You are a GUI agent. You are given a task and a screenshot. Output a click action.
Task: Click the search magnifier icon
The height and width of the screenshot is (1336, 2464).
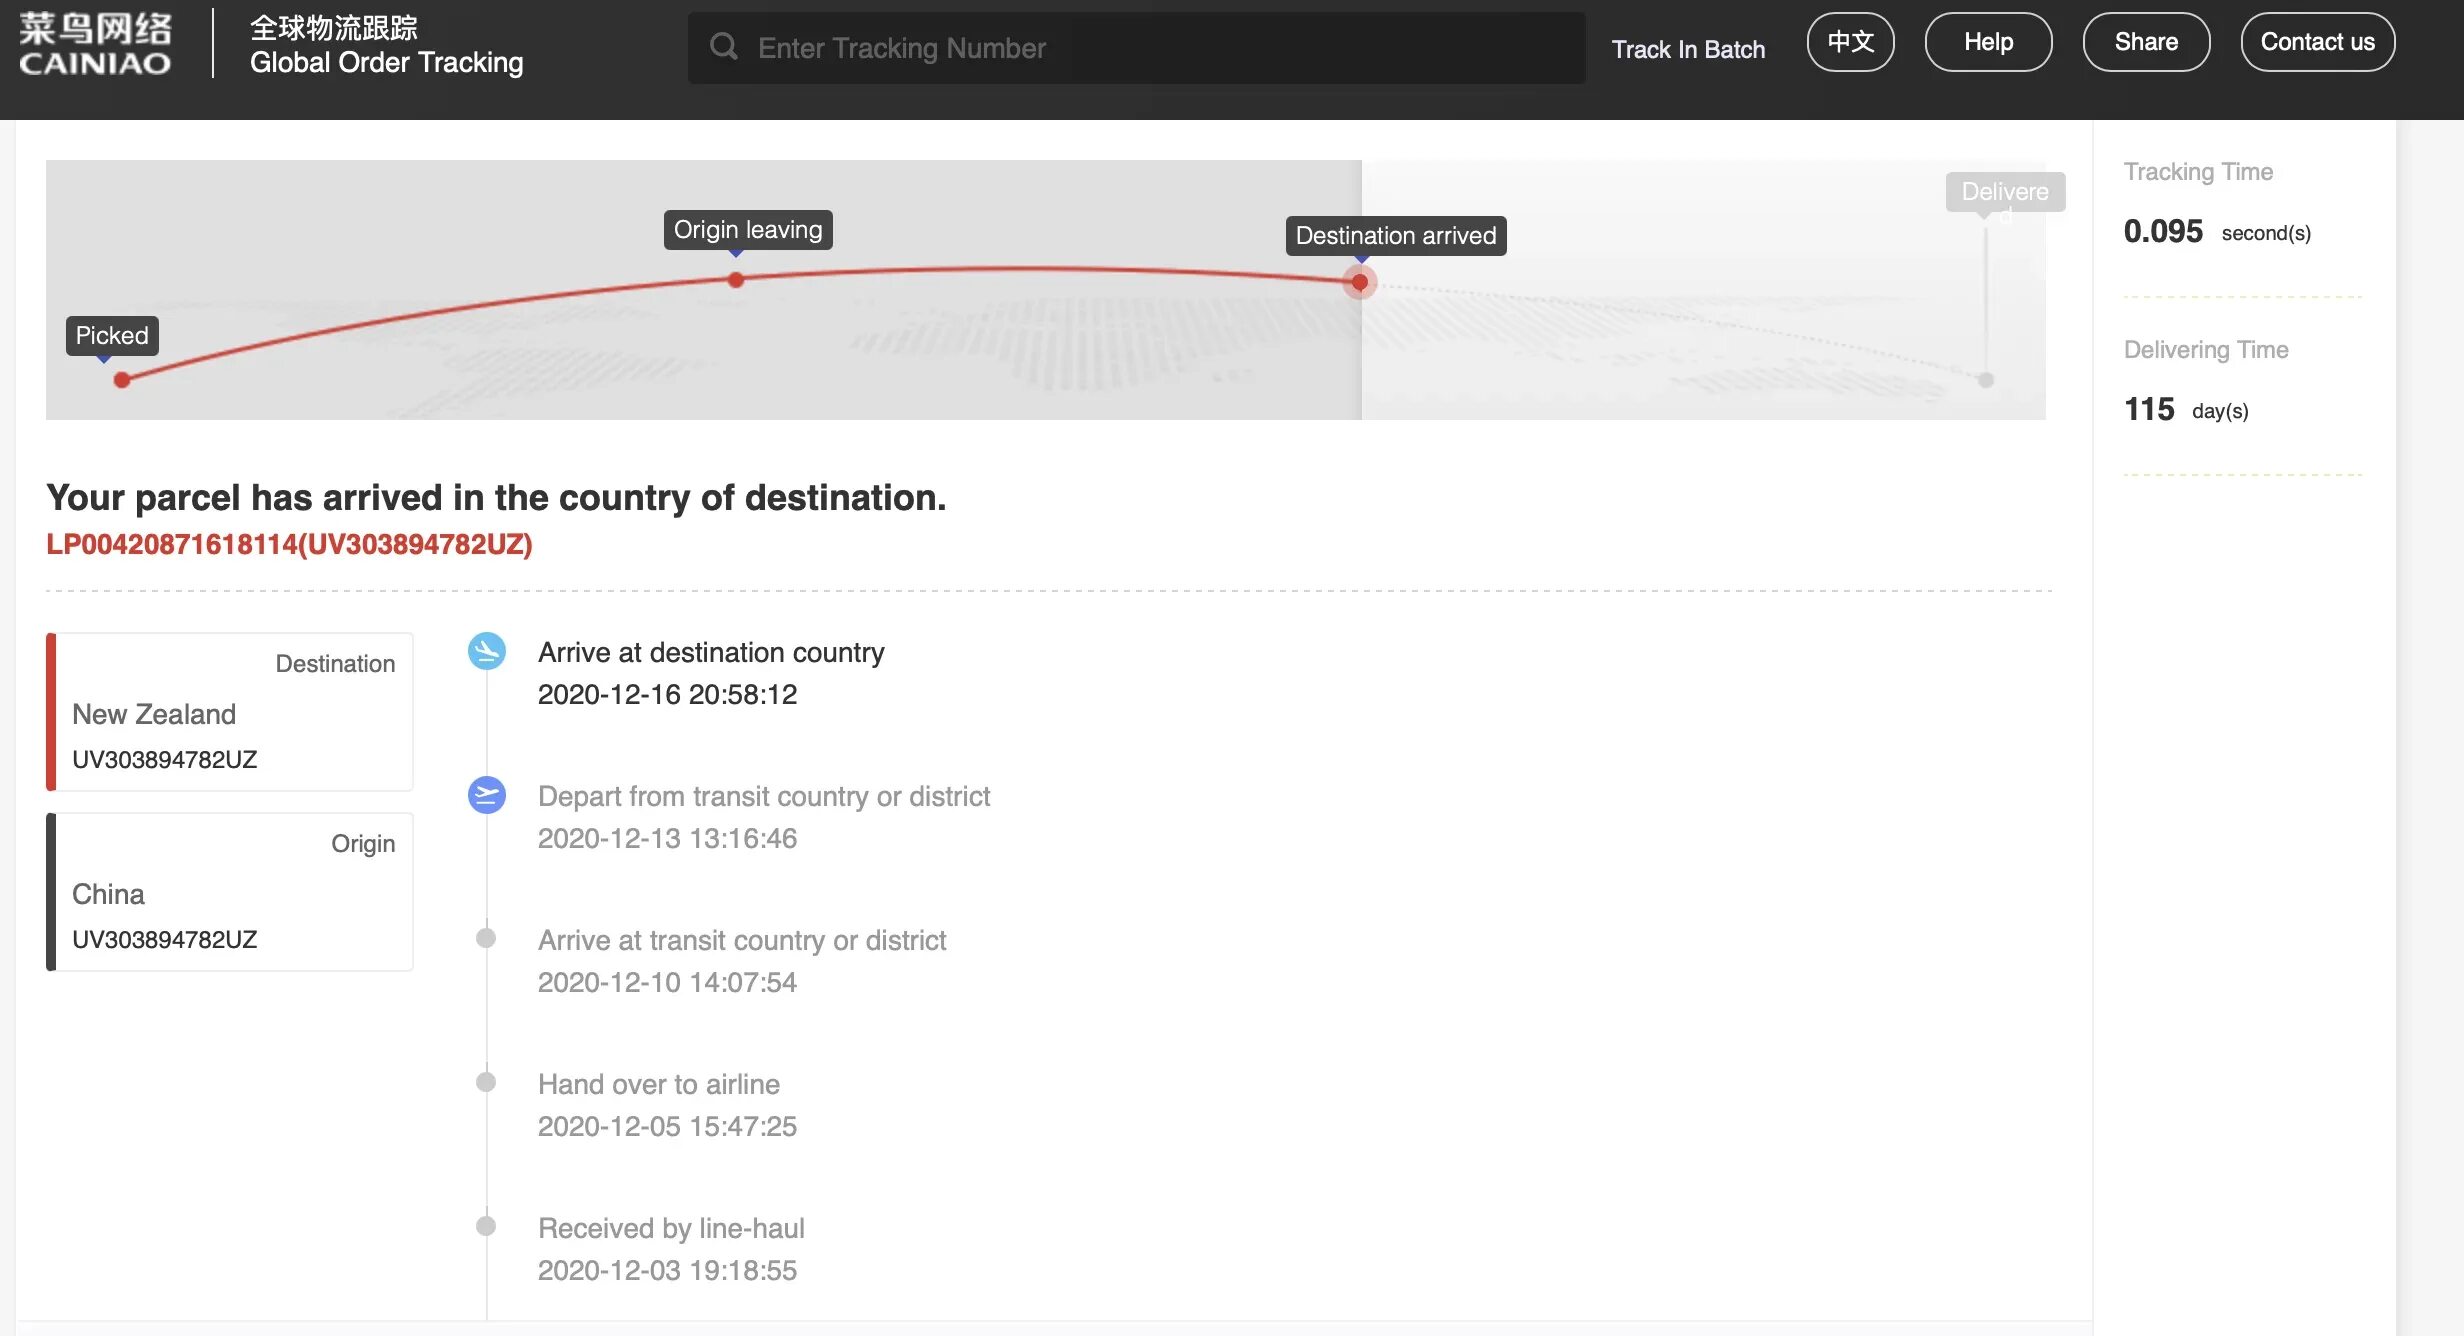723,47
